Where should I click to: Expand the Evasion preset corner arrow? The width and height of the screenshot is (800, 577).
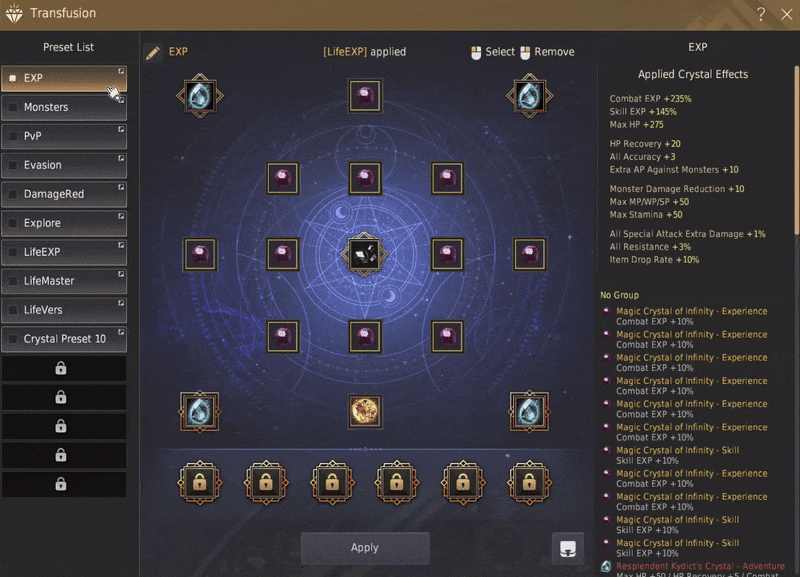[121, 158]
